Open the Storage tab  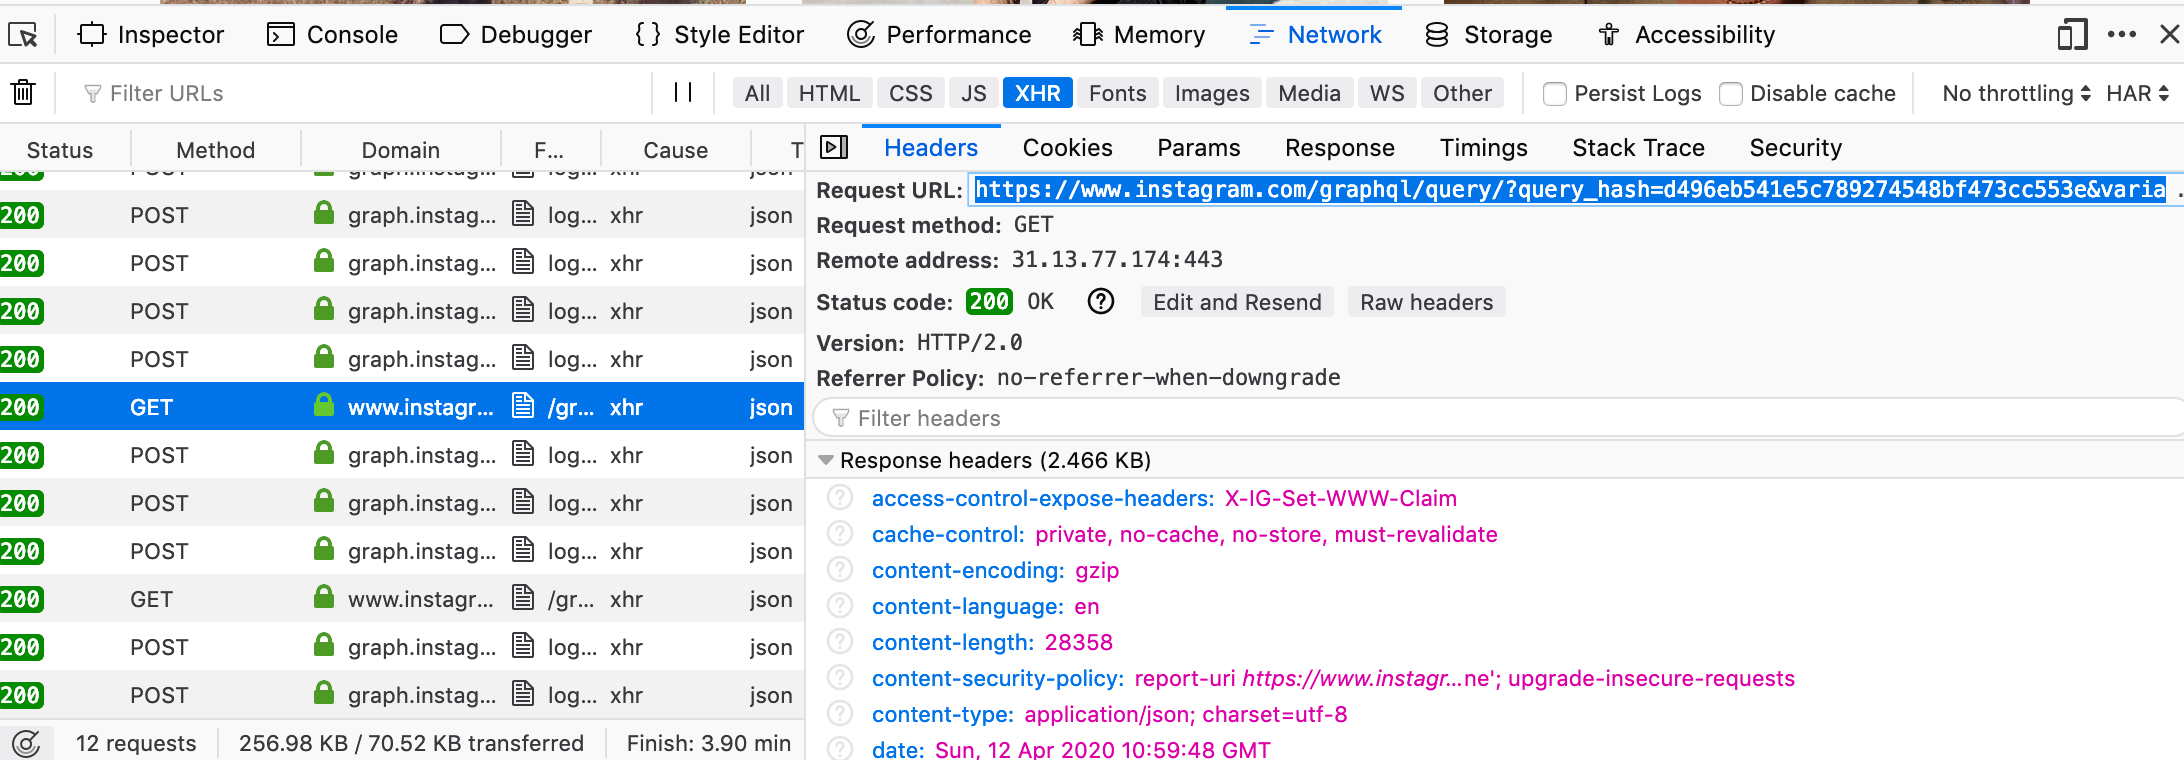pyautogui.click(x=1489, y=35)
